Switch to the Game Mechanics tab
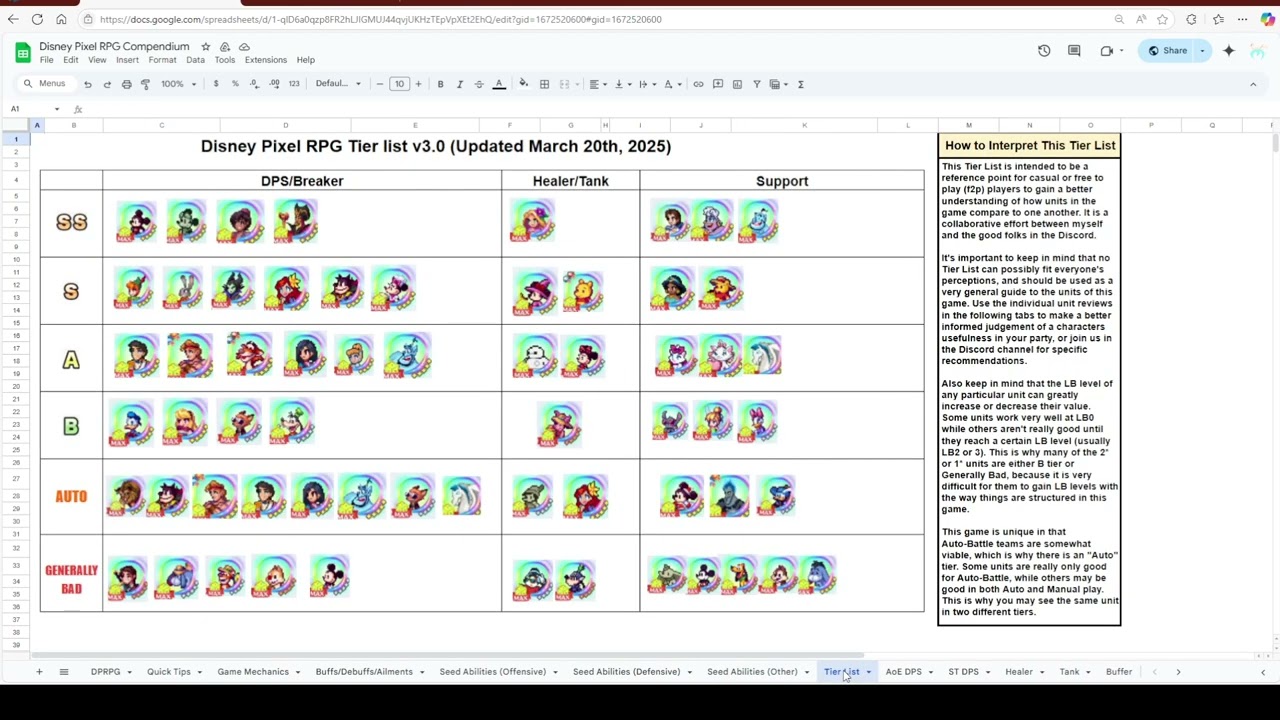 253,672
